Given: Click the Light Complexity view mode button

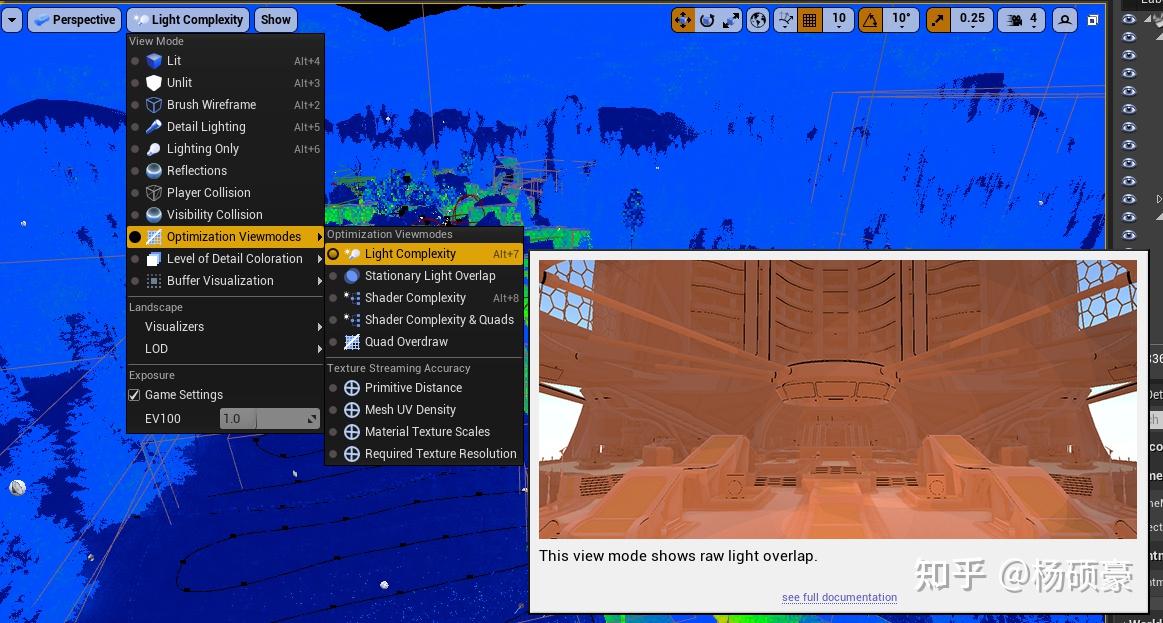Looking at the screenshot, I should [188, 20].
